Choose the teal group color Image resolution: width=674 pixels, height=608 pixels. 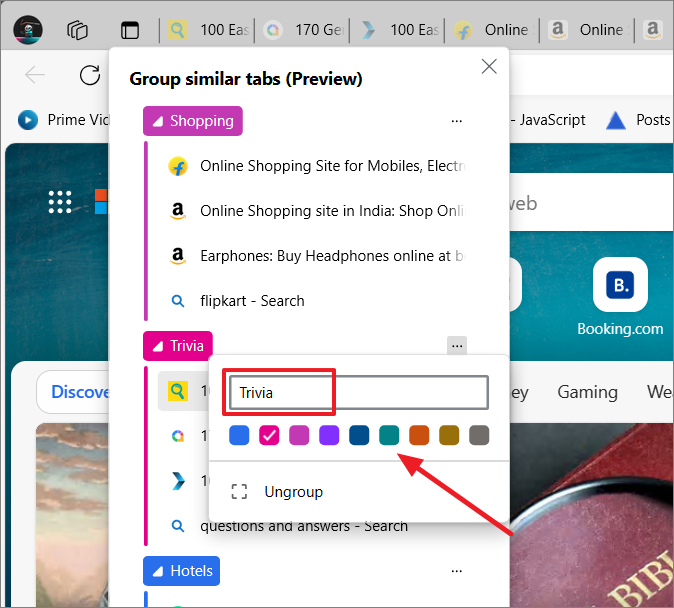coord(389,435)
